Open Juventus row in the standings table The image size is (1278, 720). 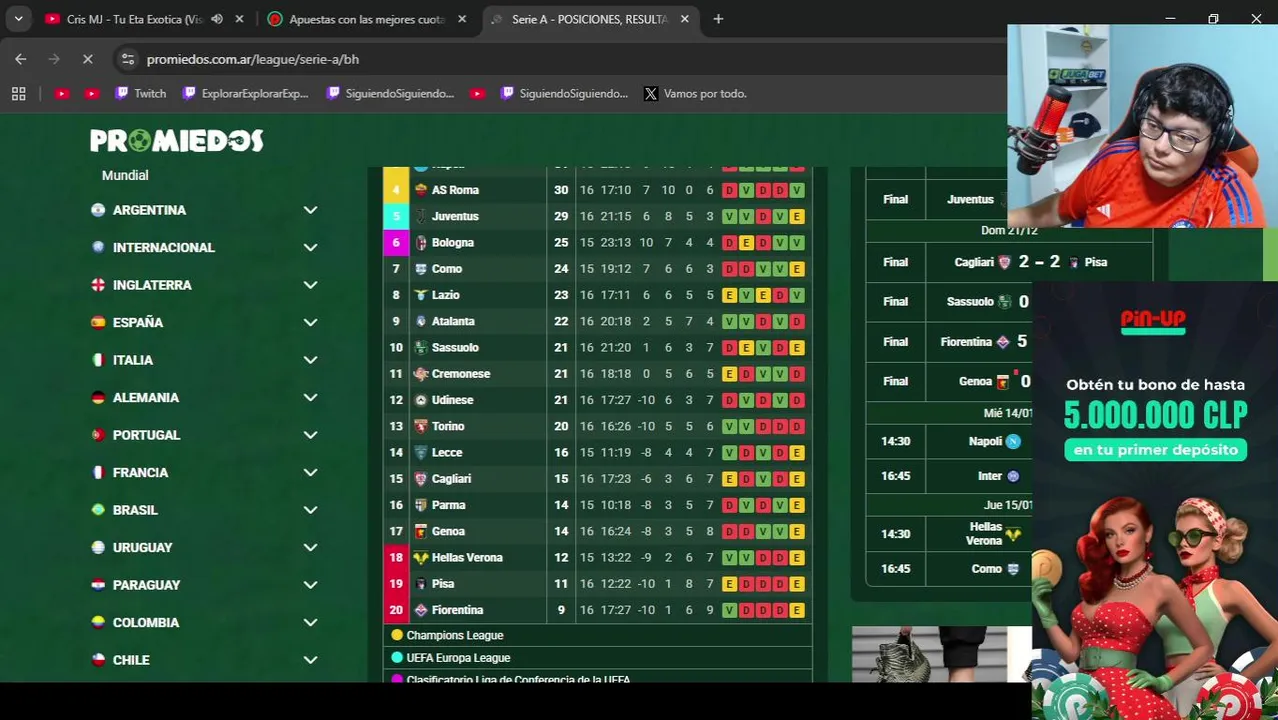pos(597,216)
